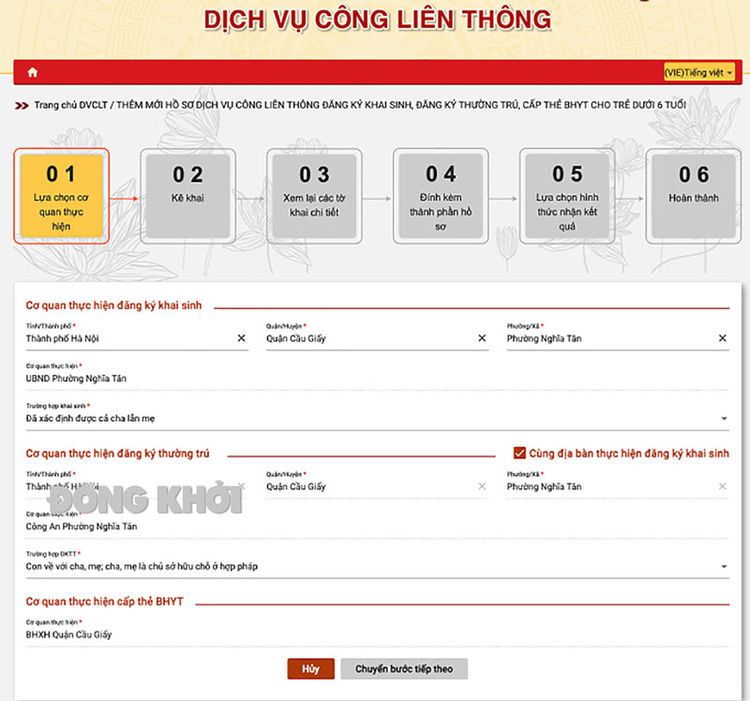Click the UBND Phường Nghĩa Tân agency field
The image size is (750, 701).
pos(377,378)
